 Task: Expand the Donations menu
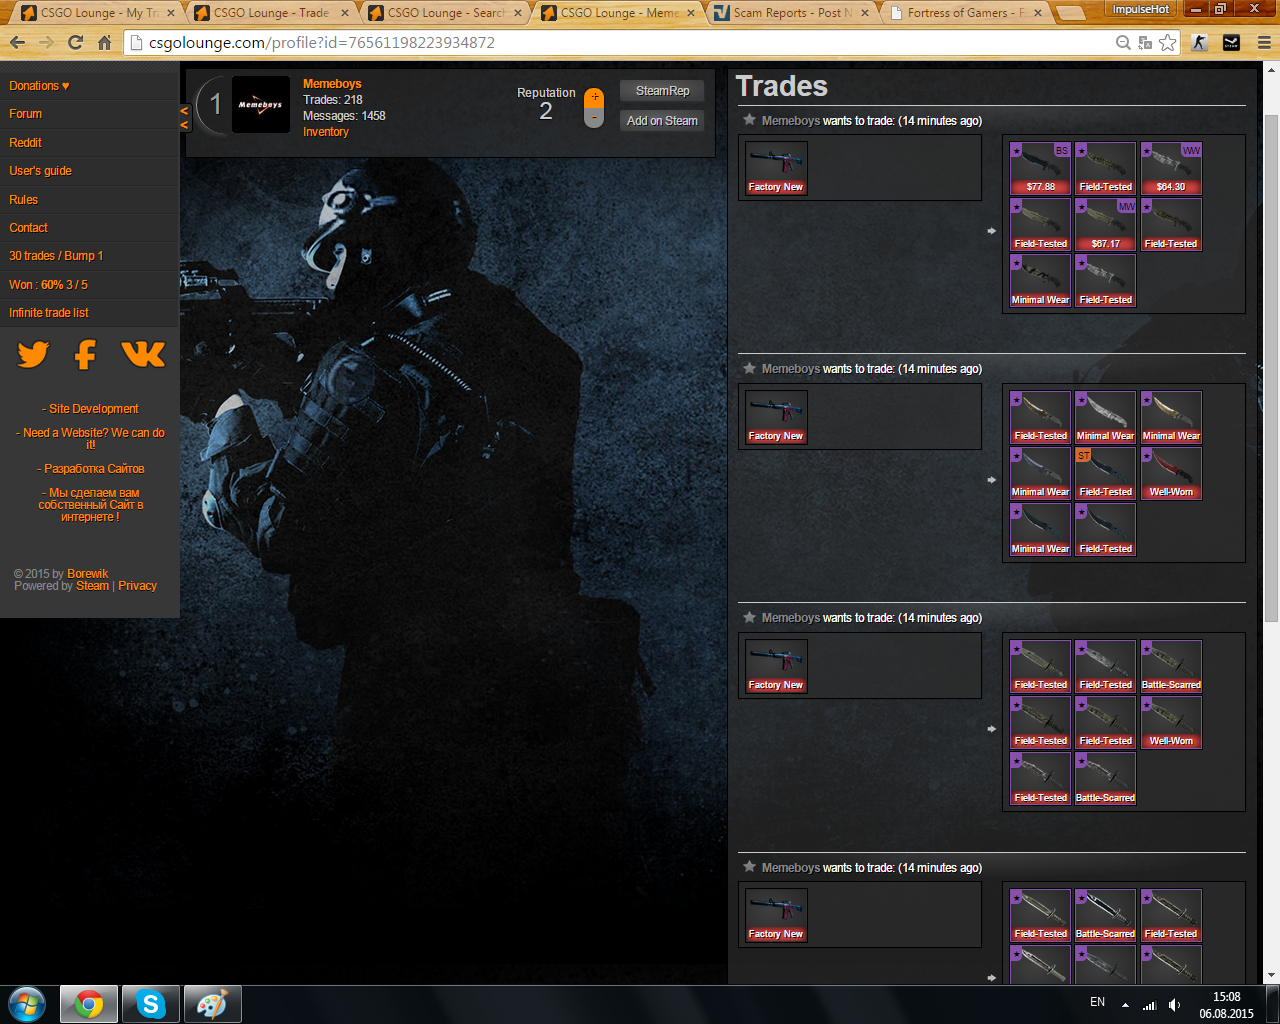[x=39, y=86]
